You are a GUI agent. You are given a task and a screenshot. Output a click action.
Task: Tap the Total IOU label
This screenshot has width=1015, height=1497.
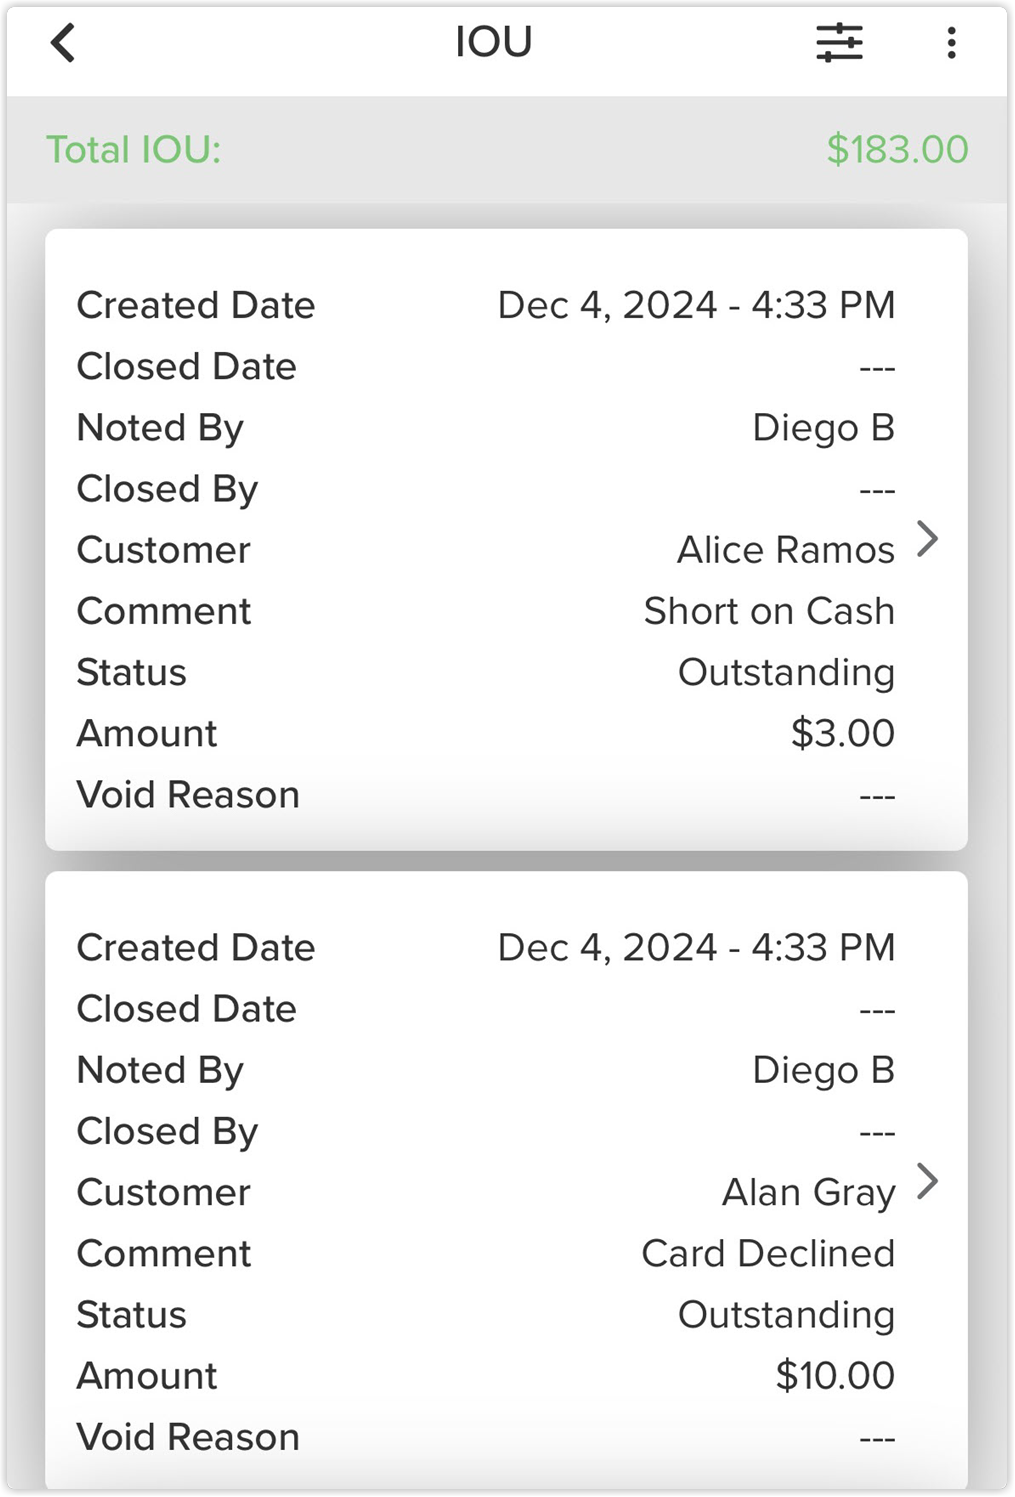tap(134, 150)
